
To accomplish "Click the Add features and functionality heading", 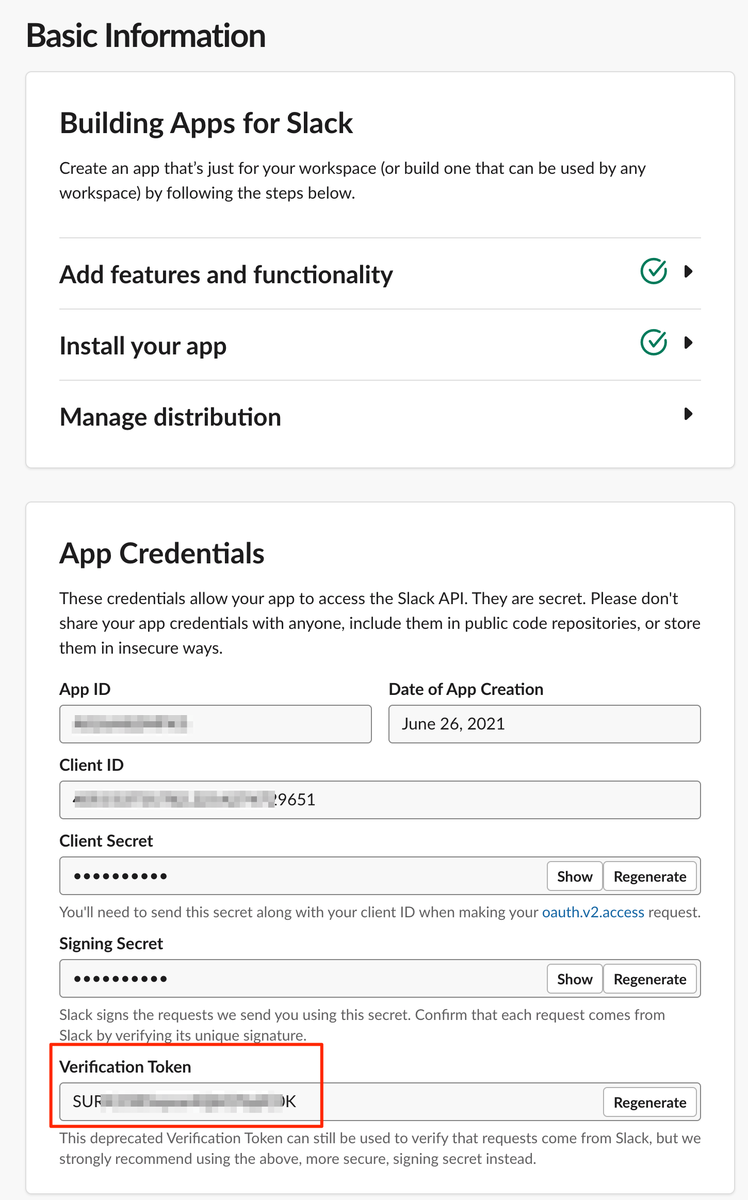I will tap(226, 274).
